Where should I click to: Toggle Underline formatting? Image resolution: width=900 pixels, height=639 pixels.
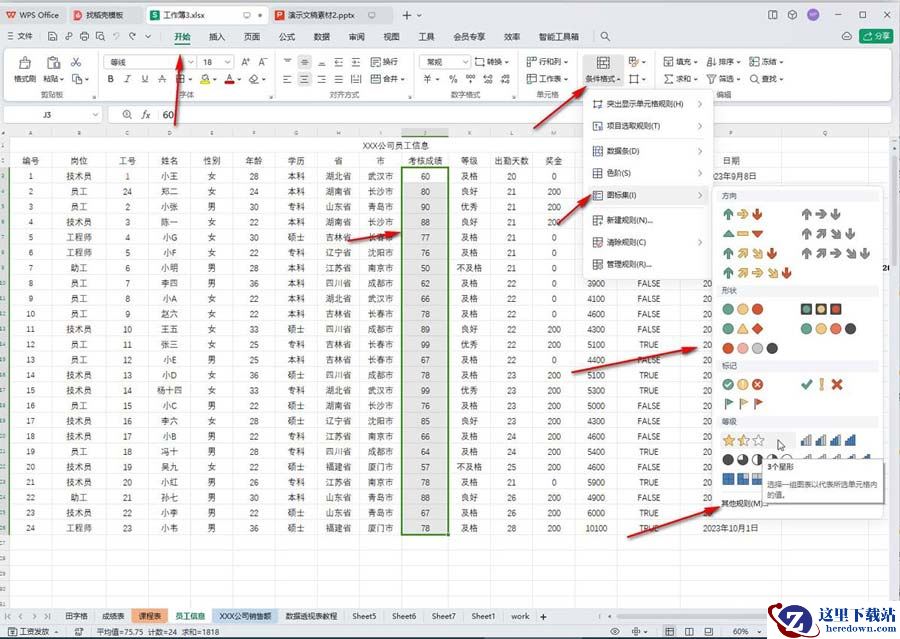pos(145,79)
